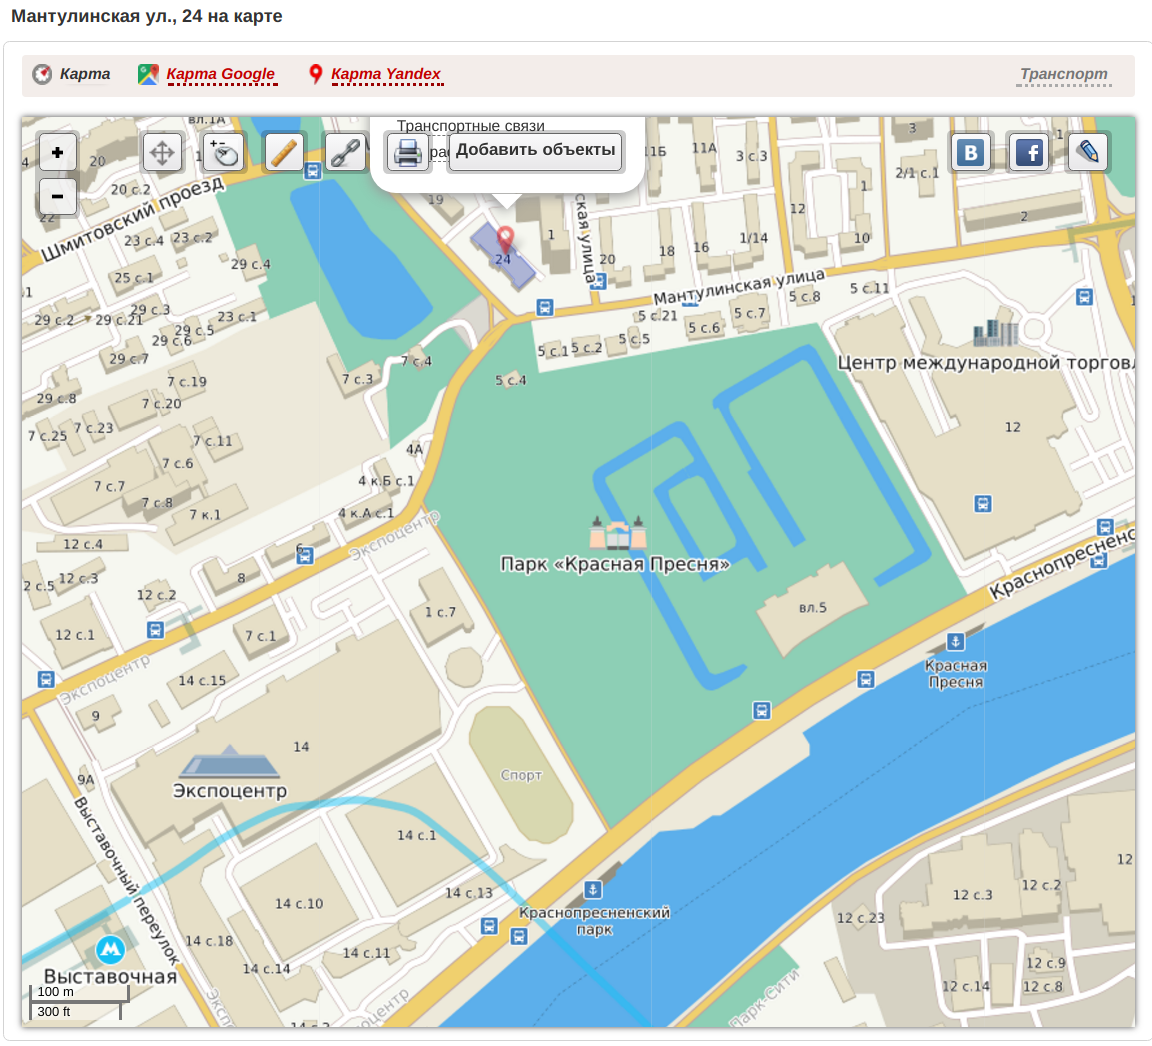Click the Спорт stadium label

coord(521,775)
